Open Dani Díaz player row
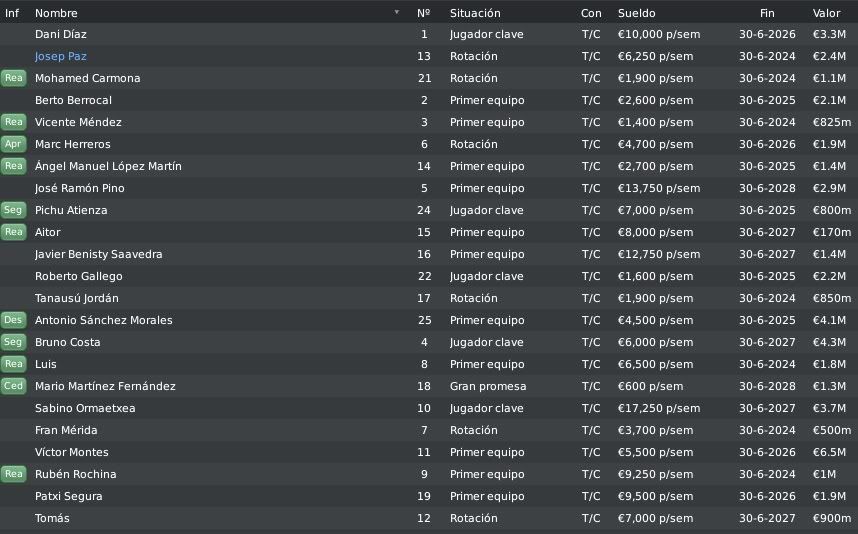This screenshot has width=858, height=534. tap(429, 34)
